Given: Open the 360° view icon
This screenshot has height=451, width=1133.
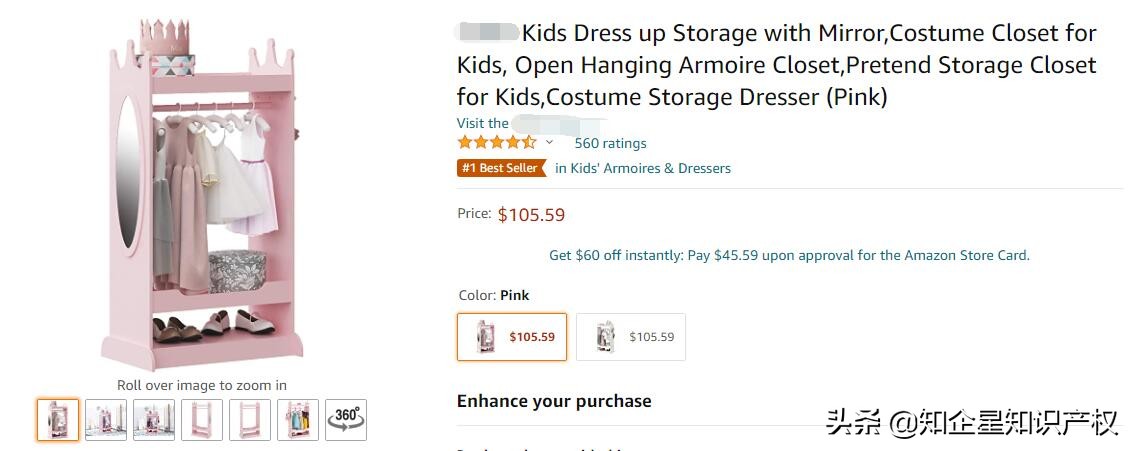Looking at the screenshot, I should pyautogui.click(x=346, y=419).
